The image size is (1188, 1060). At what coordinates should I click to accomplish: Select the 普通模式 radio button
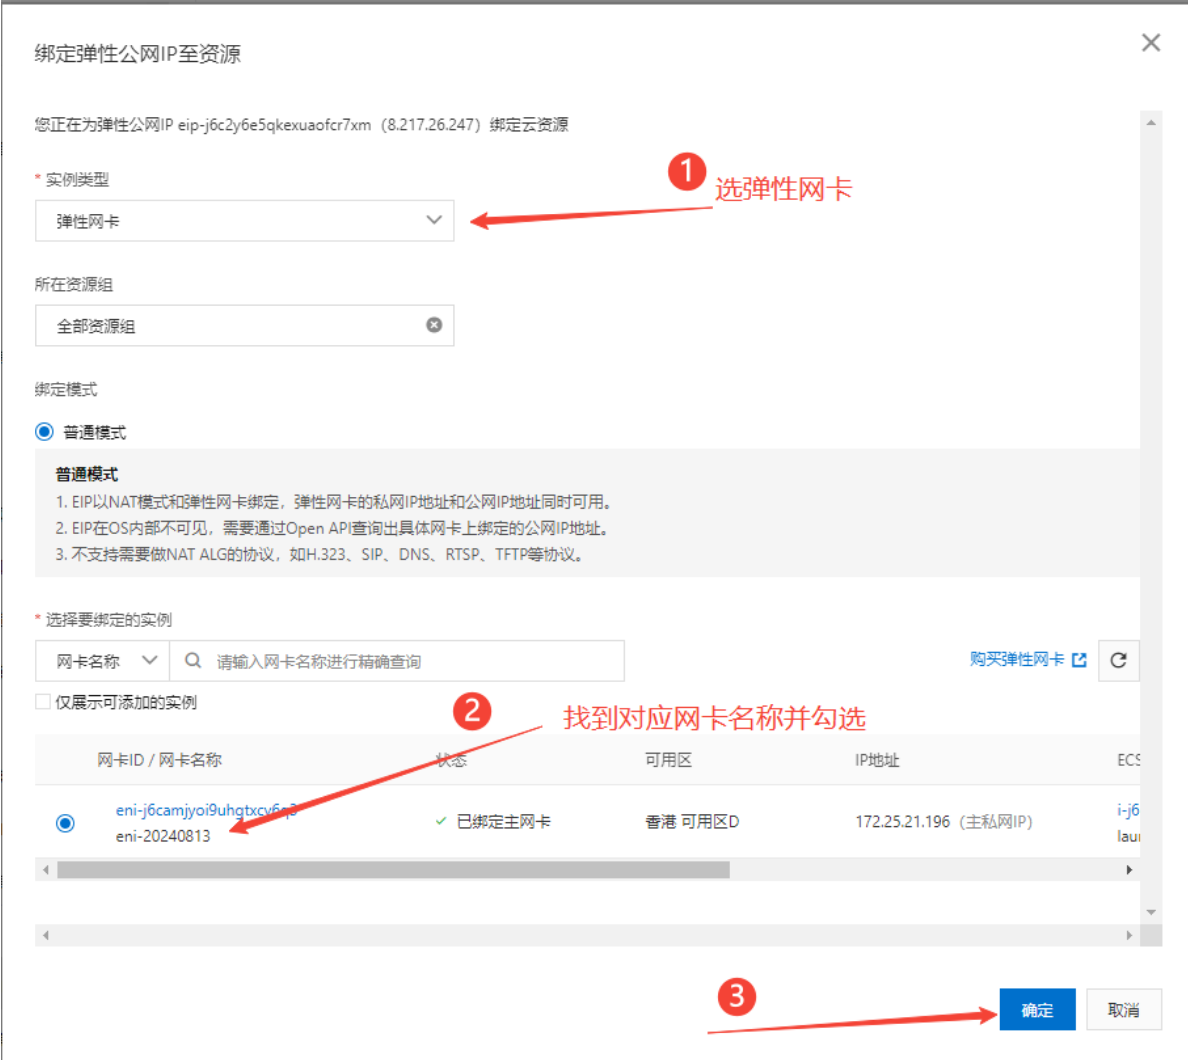click(45, 432)
